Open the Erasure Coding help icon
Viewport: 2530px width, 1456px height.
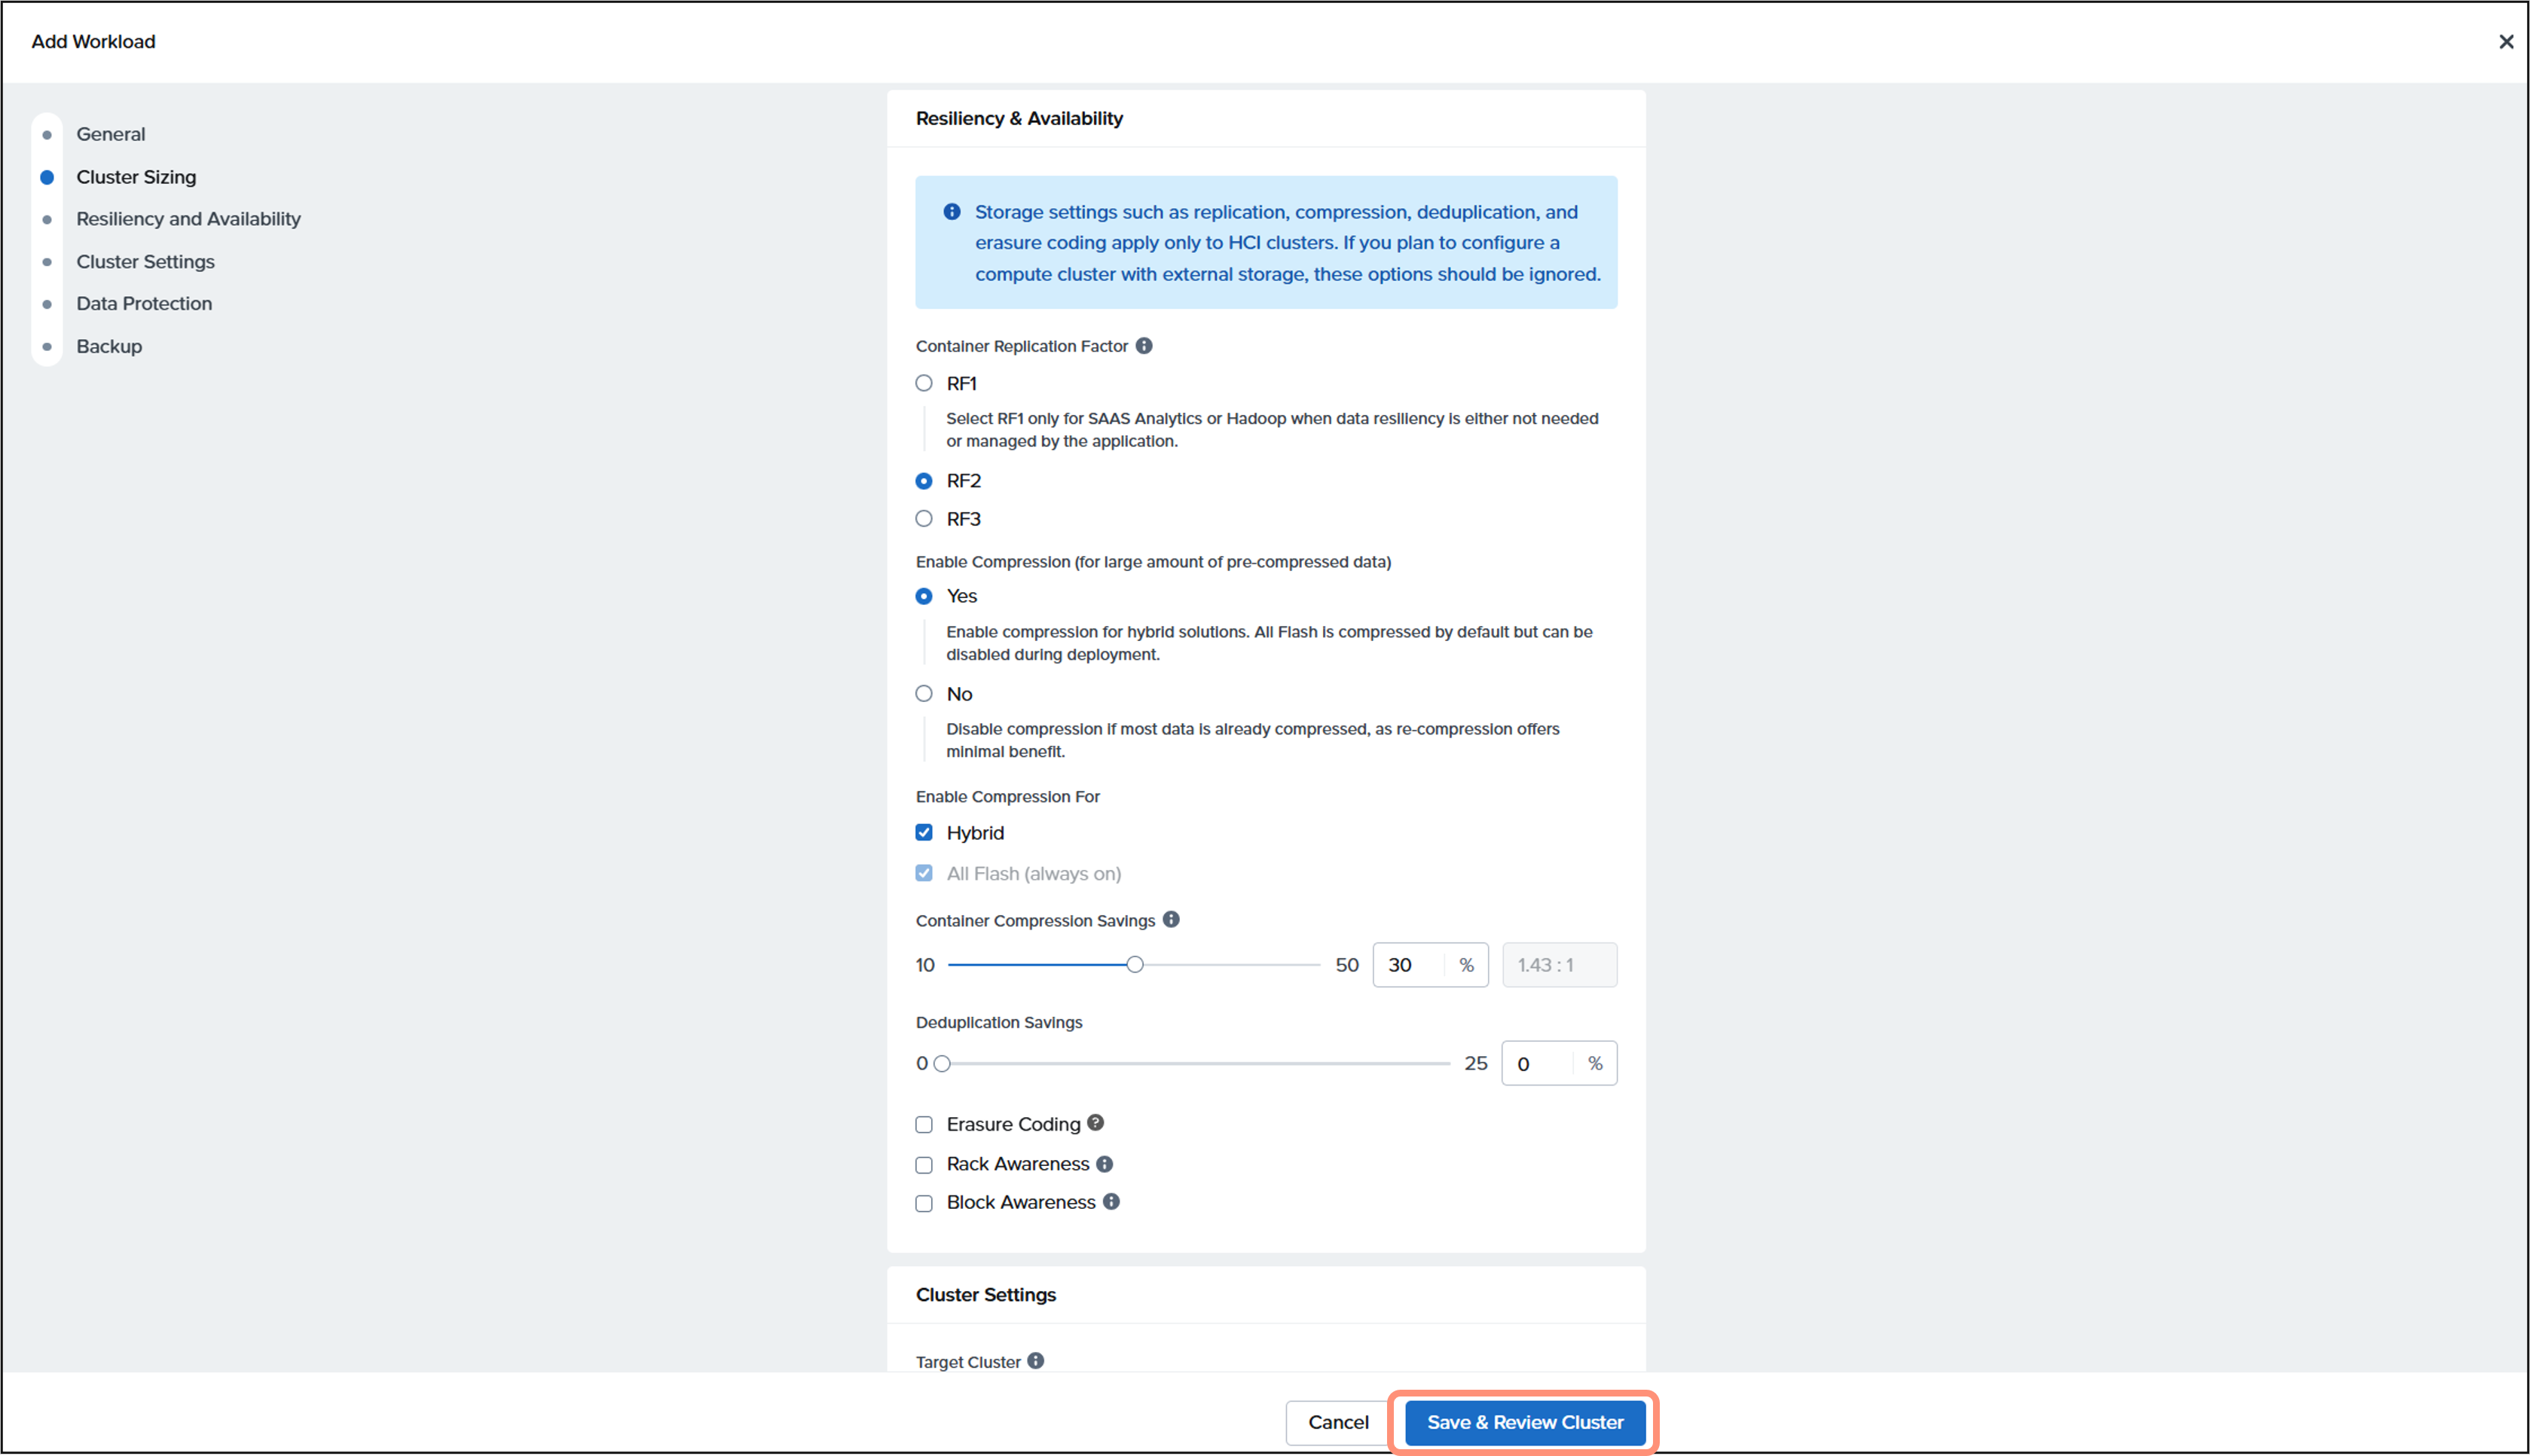(1096, 1122)
